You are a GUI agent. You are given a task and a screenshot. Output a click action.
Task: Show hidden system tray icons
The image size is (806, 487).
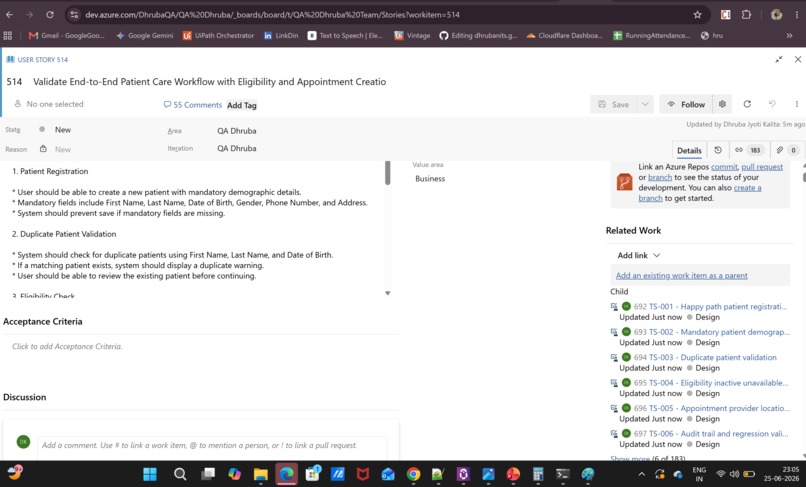[x=641, y=474]
